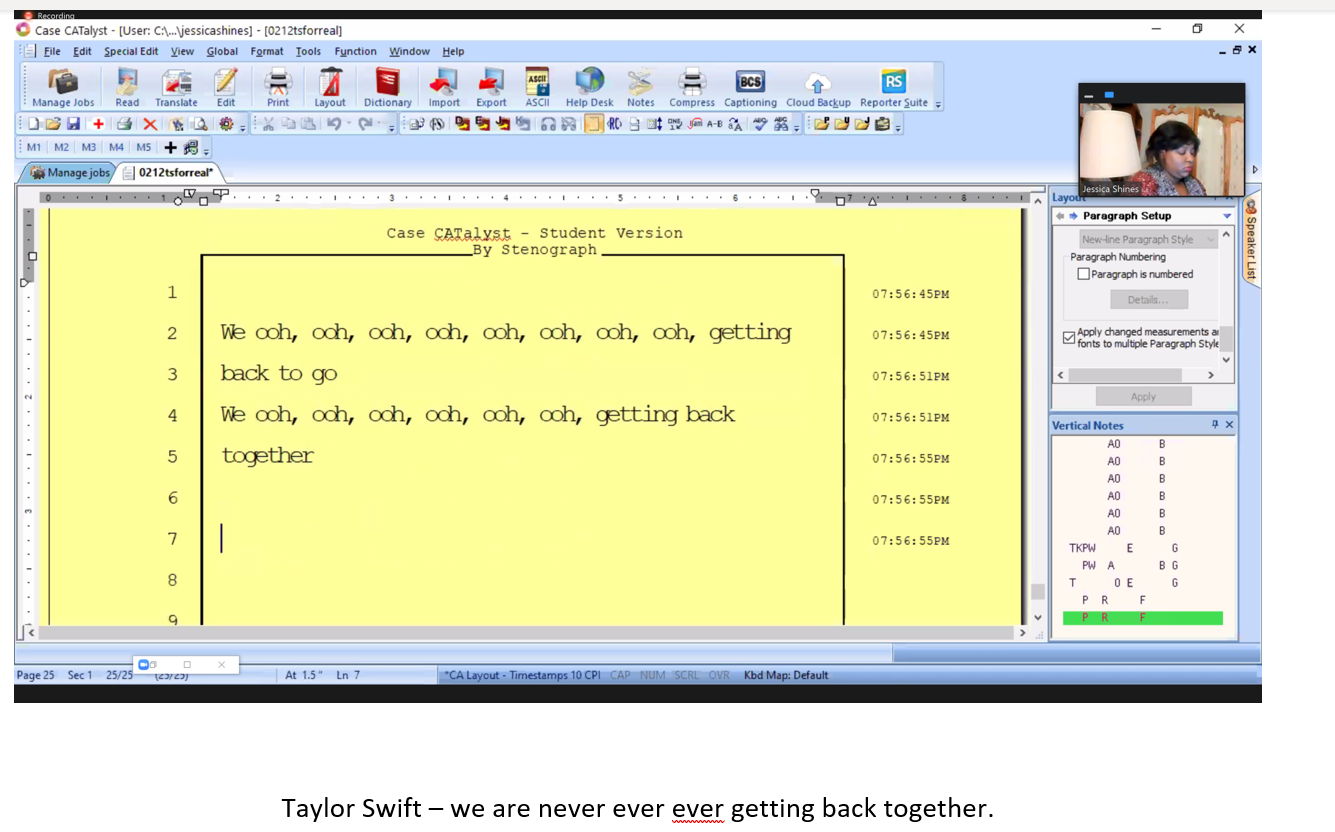Screen dimensions: 1335x832
Task: Click the Edit pencil toolbar icon
Action: pyautogui.click(x=226, y=88)
